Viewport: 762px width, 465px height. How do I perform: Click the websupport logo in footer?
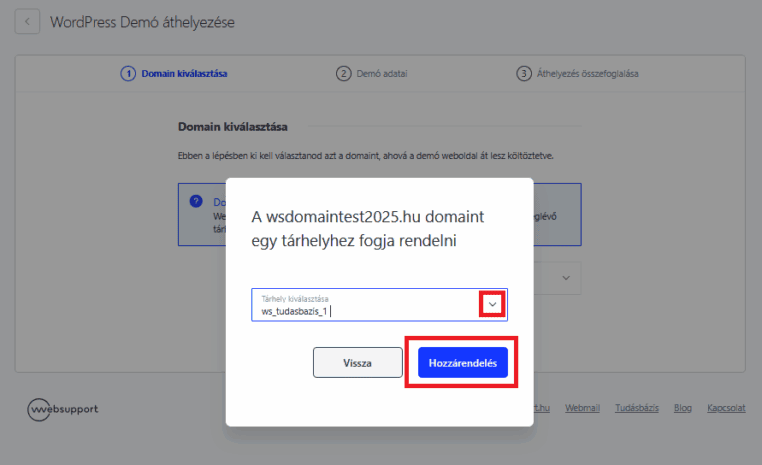[63, 409]
